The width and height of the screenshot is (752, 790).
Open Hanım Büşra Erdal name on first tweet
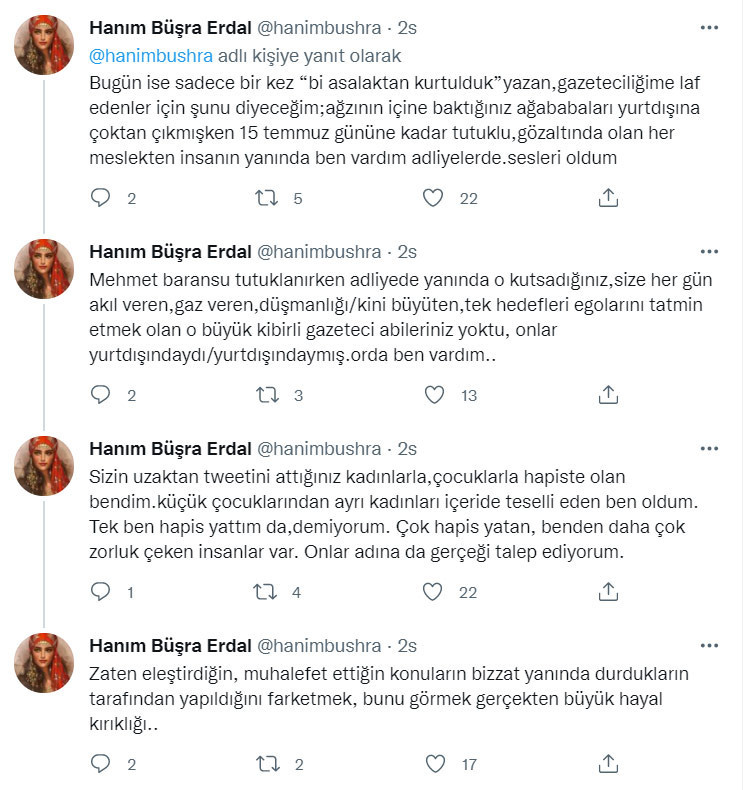click(171, 27)
